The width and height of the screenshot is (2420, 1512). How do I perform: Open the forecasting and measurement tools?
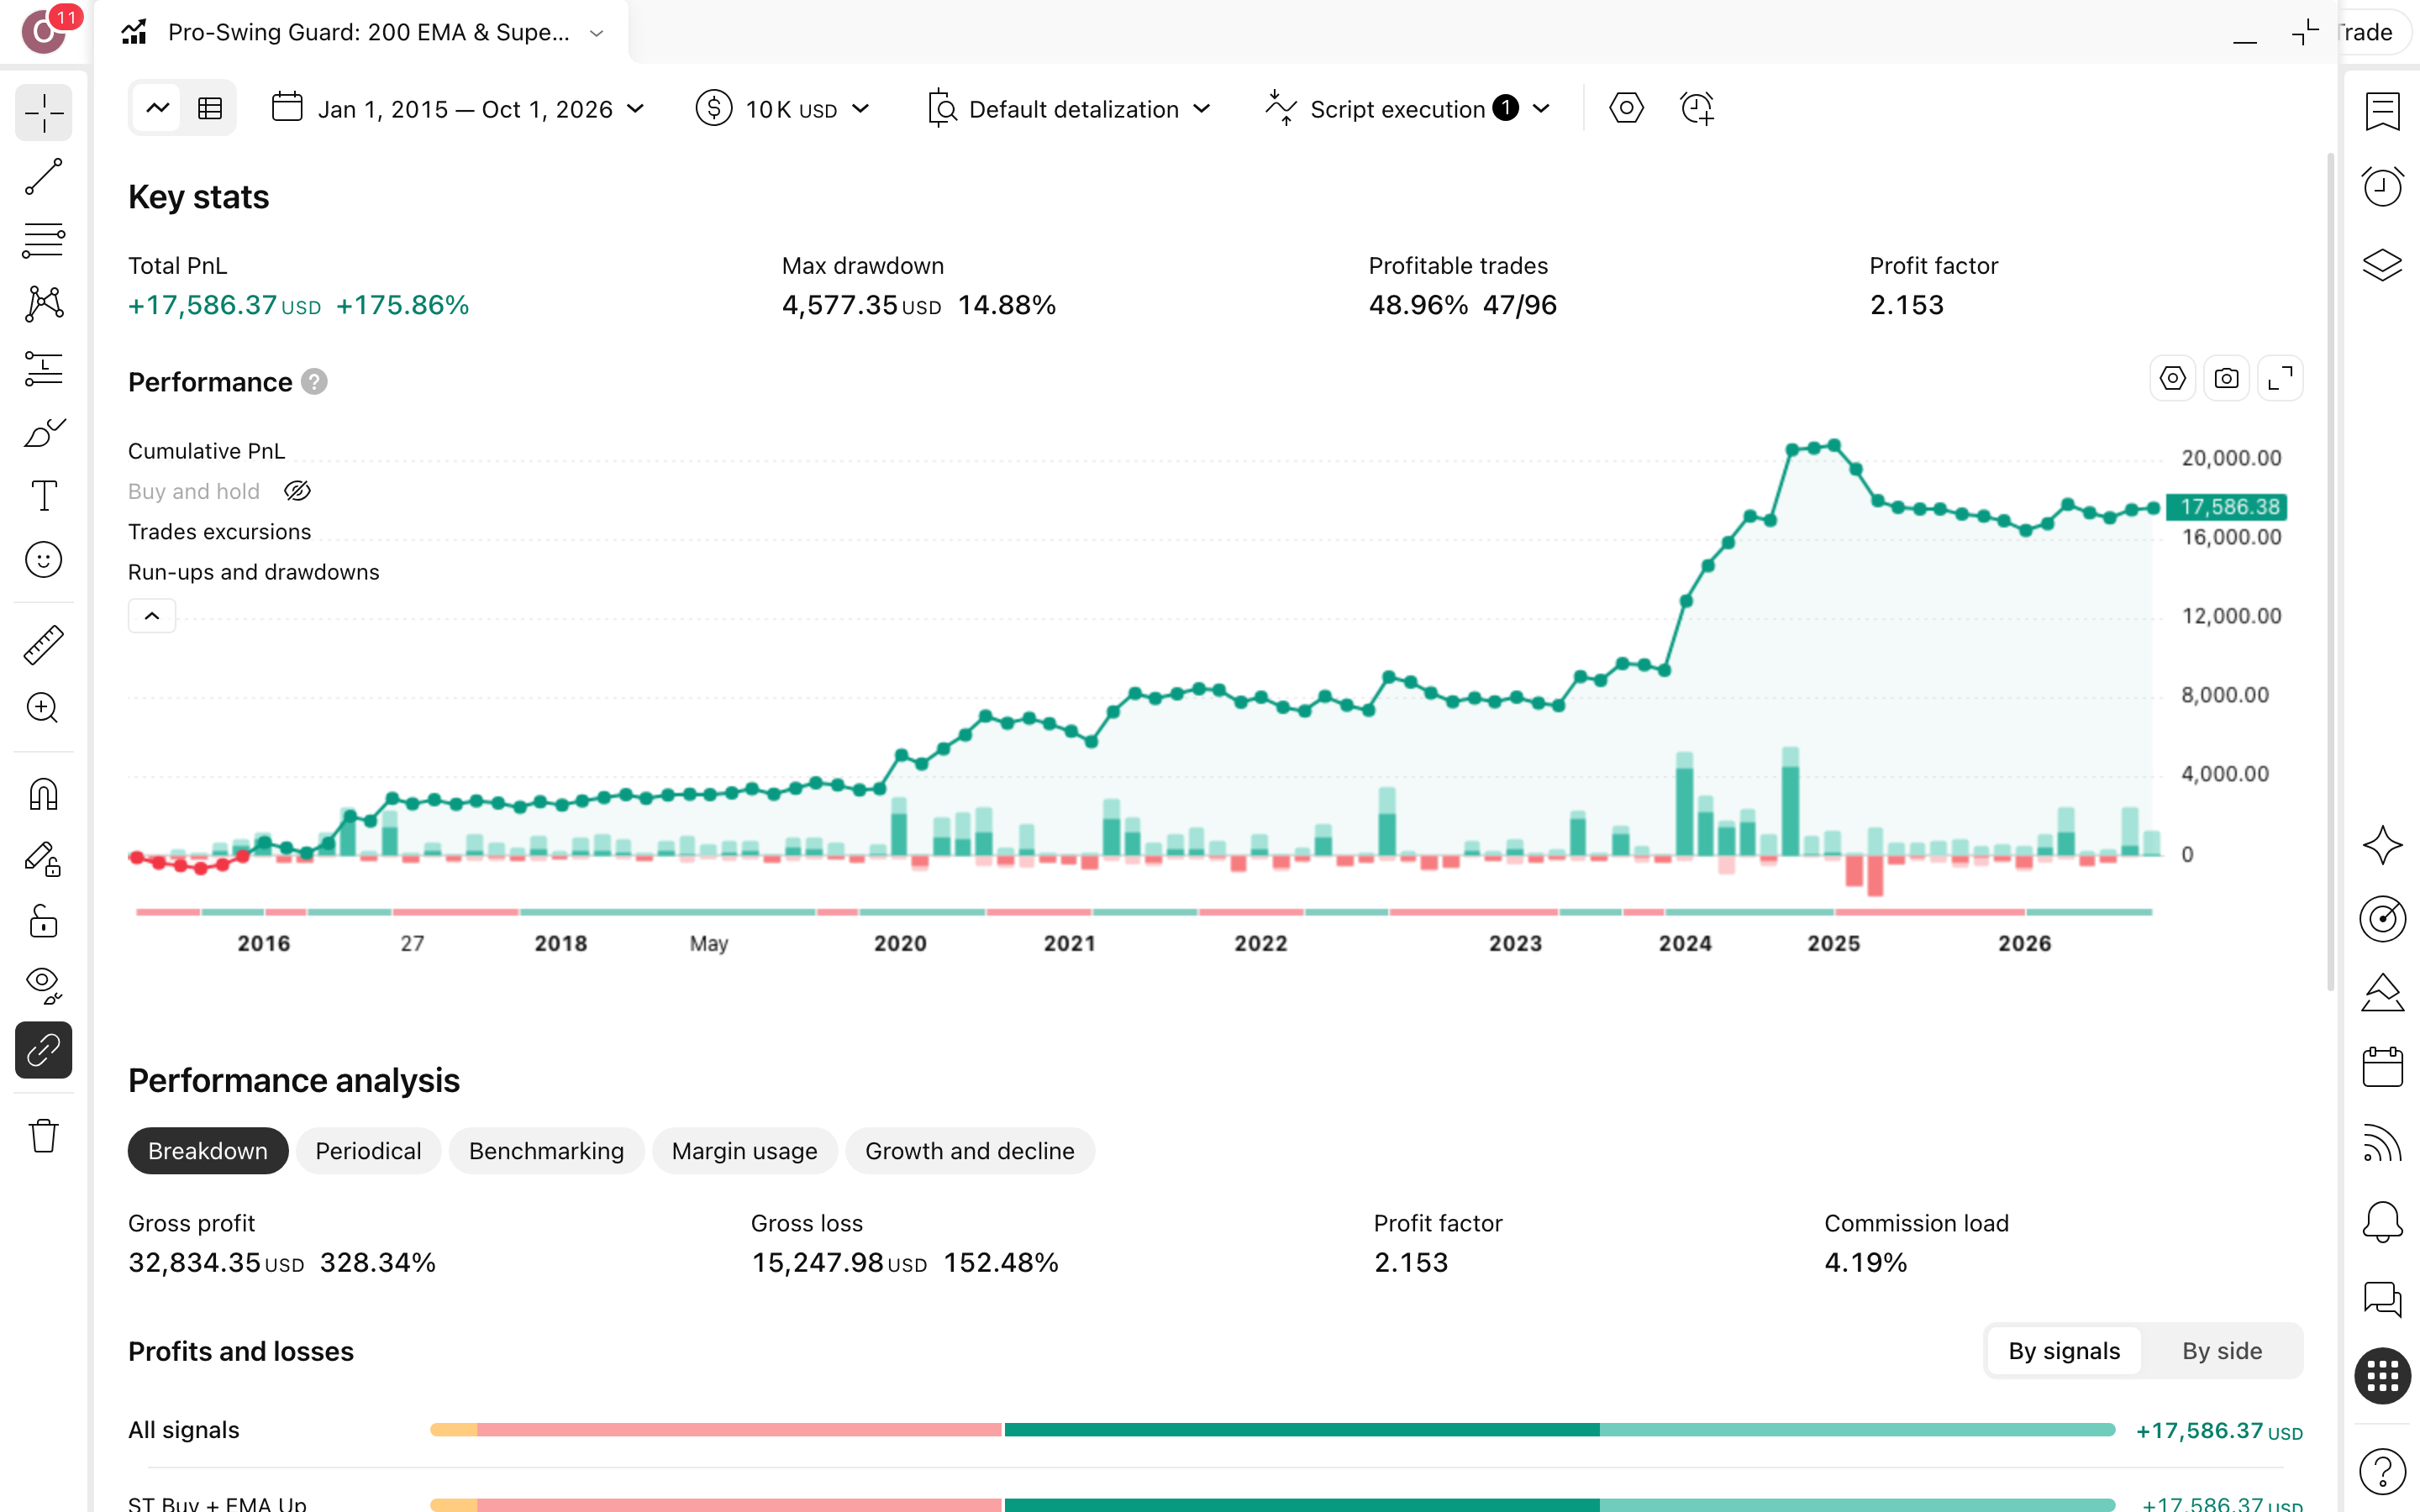43,368
